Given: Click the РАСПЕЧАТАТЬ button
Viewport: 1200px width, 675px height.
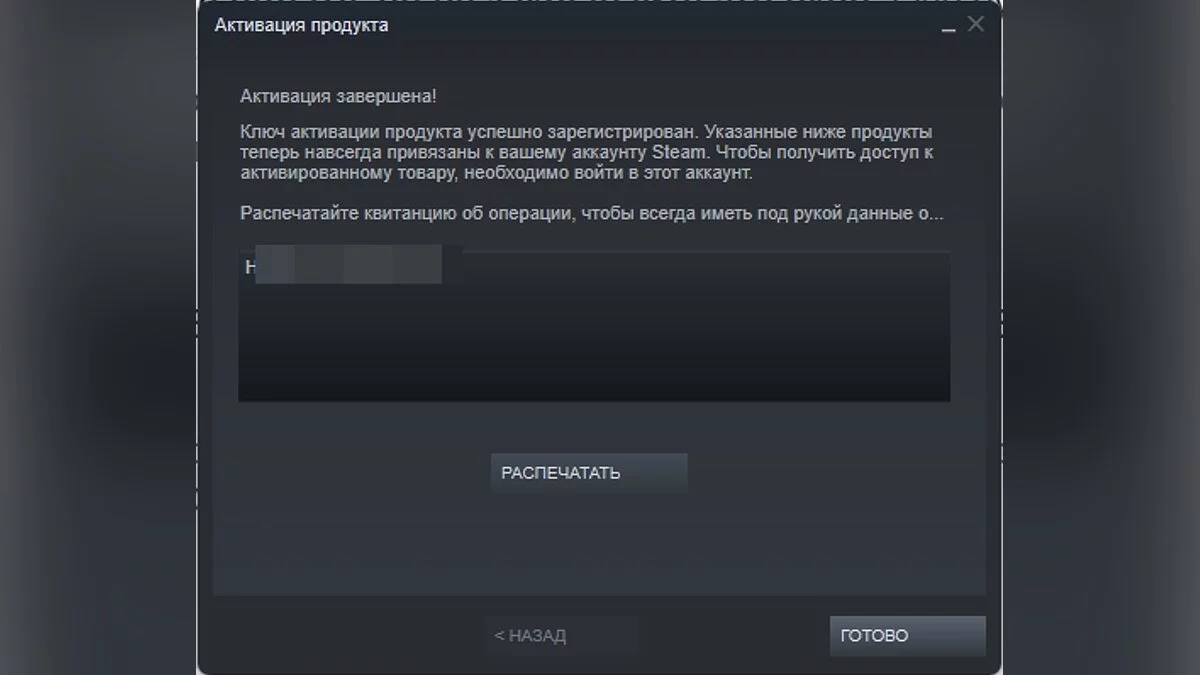Looking at the screenshot, I should 589,473.
